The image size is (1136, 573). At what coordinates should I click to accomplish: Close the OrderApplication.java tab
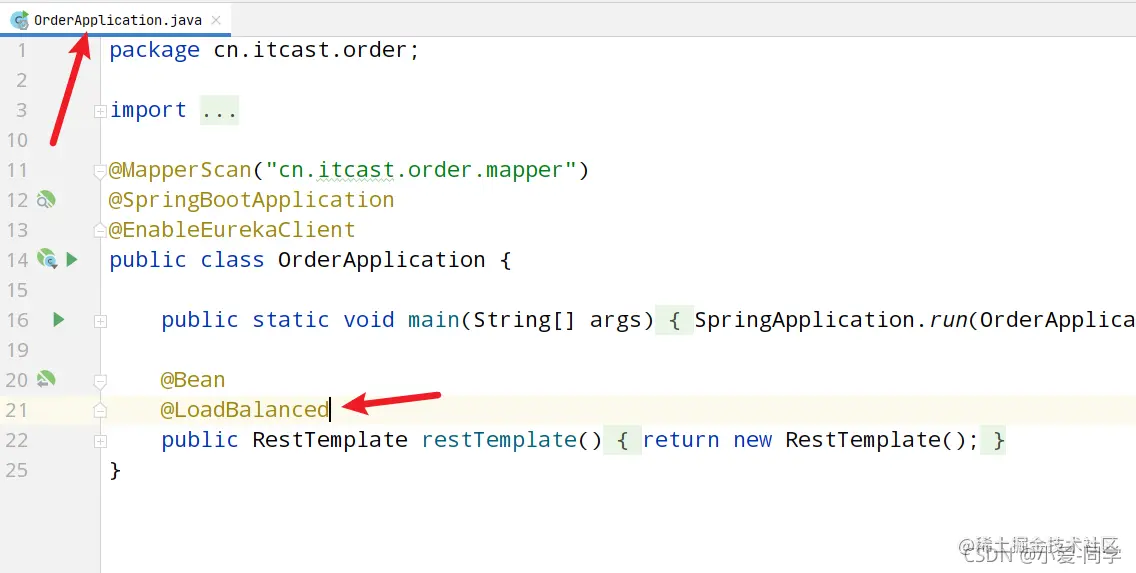click(x=216, y=20)
